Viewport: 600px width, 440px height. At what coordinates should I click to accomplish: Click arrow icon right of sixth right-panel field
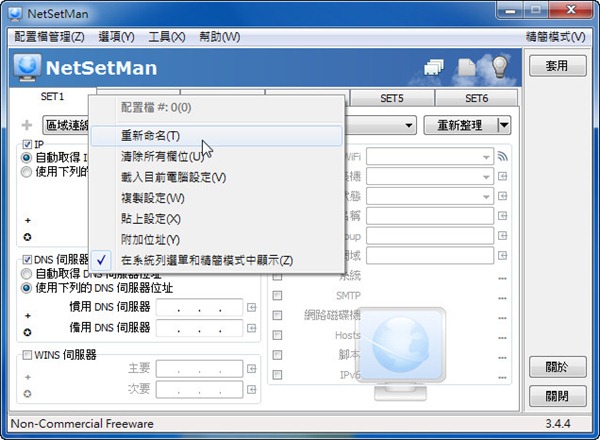[x=502, y=255]
